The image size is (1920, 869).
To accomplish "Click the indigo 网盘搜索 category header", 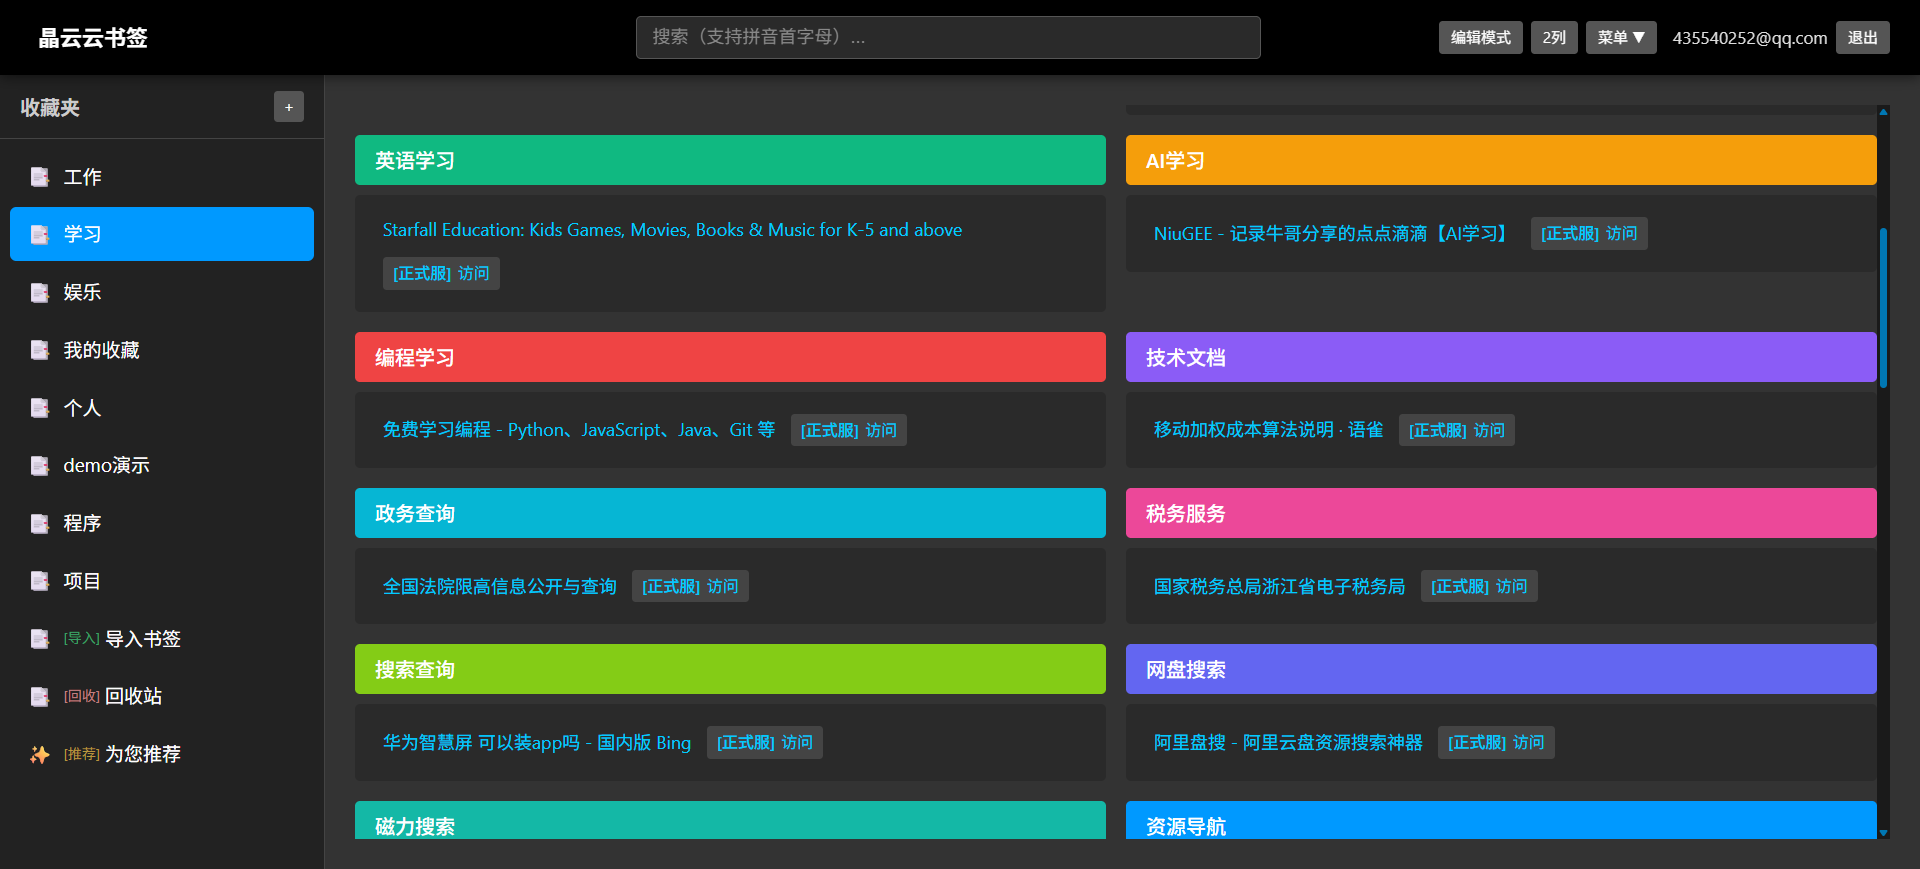I will (x=1501, y=669).
